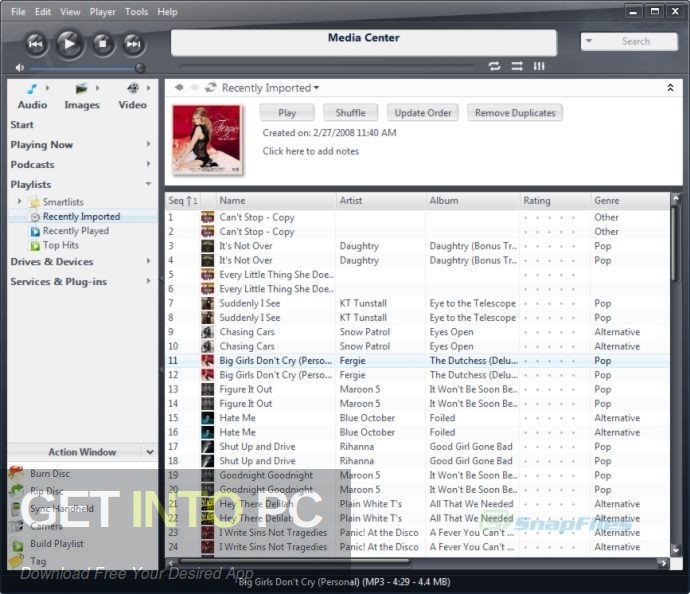Set rating dots for Chasing Cars row 9
This screenshot has width=690, height=594.
[549, 333]
